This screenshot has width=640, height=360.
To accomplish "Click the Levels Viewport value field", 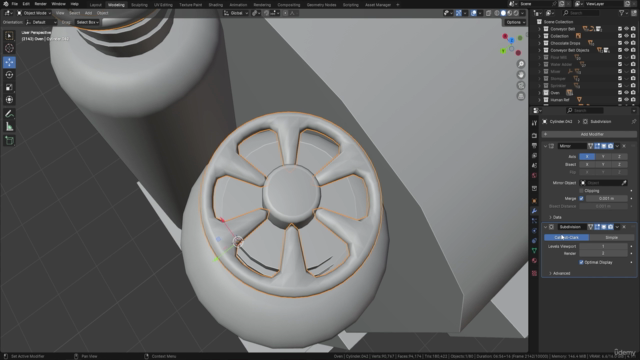I will [x=603, y=247].
